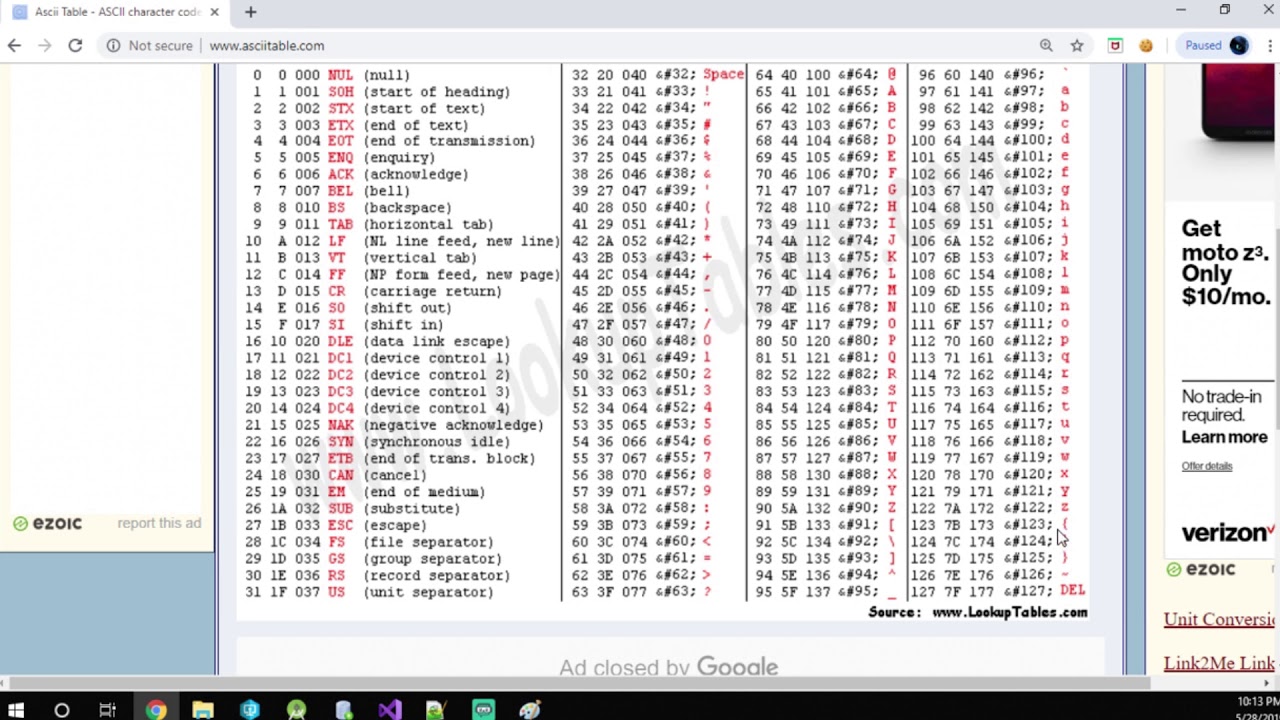Open Task View in the taskbar
This screenshot has width=1280, height=720.
click(x=108, y=710)
